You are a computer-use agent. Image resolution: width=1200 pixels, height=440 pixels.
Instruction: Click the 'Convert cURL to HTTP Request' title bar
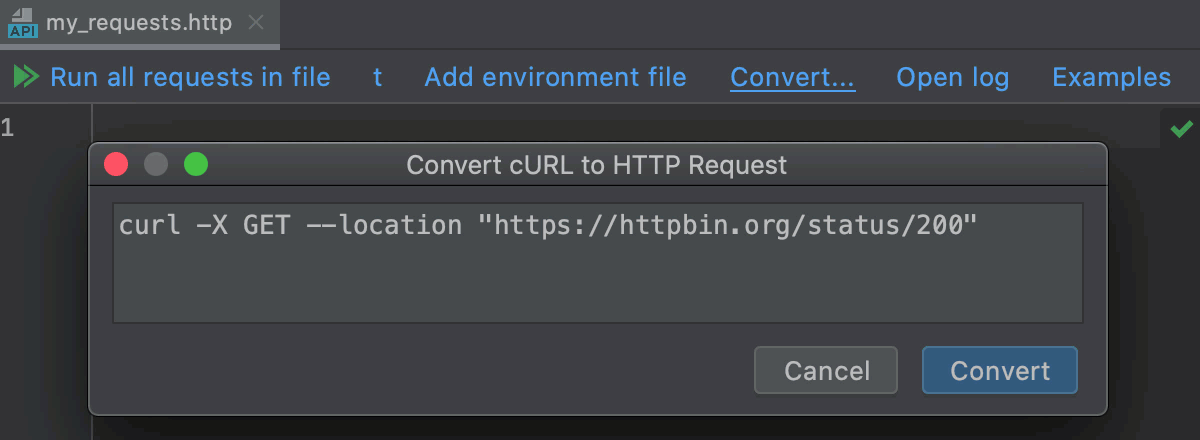click(597, 164)
